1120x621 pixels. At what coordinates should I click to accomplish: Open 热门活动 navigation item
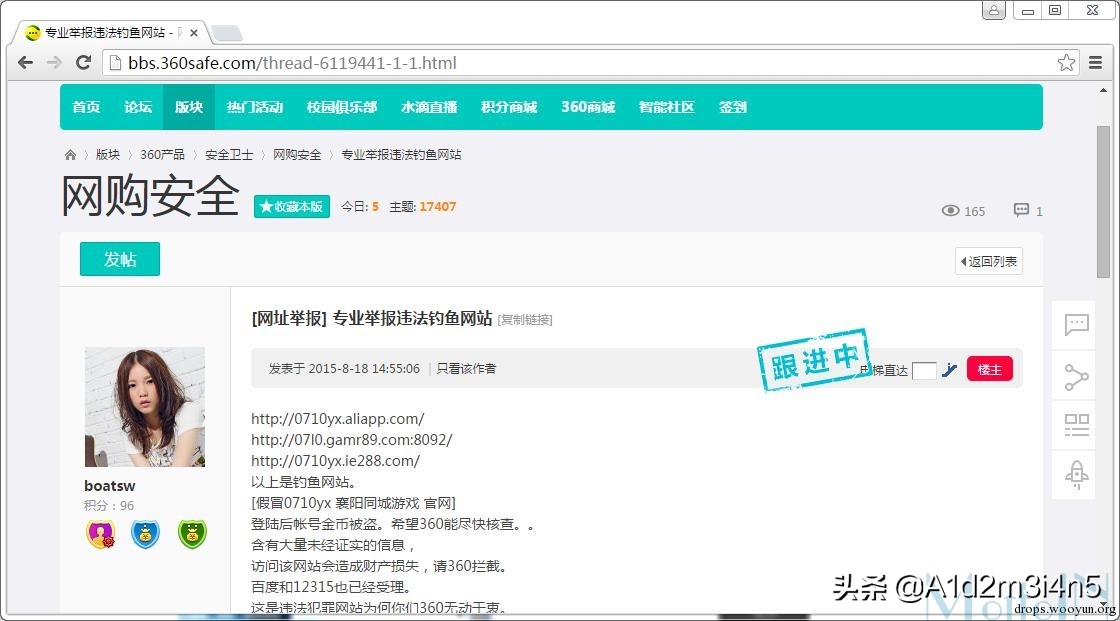254,107
